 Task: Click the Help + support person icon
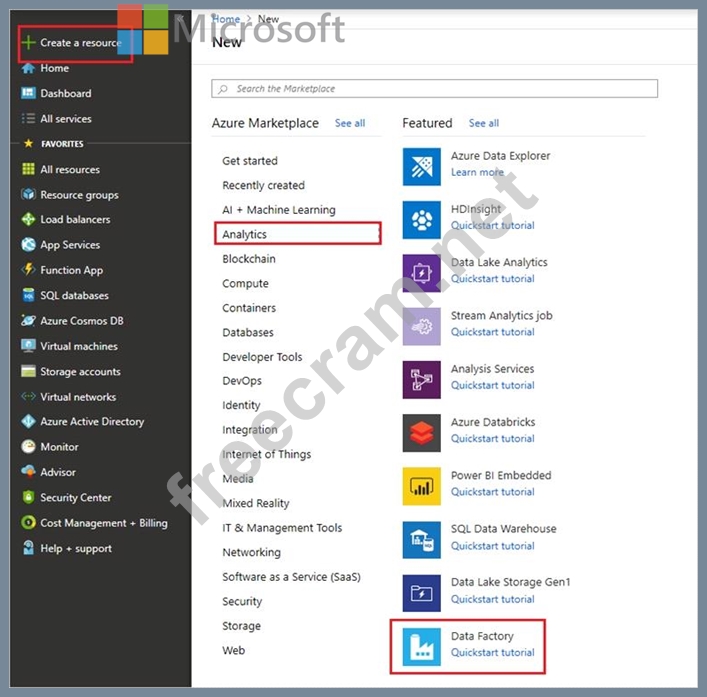pyautogui.click(x=28, y=548)
